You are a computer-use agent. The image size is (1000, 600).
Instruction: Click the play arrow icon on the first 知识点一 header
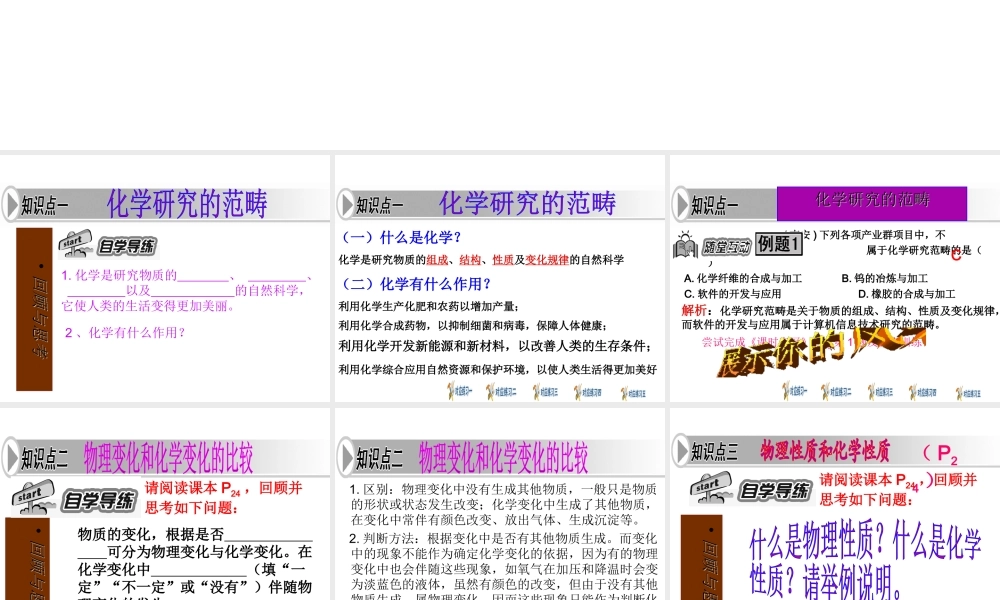[x=11, y=205]
